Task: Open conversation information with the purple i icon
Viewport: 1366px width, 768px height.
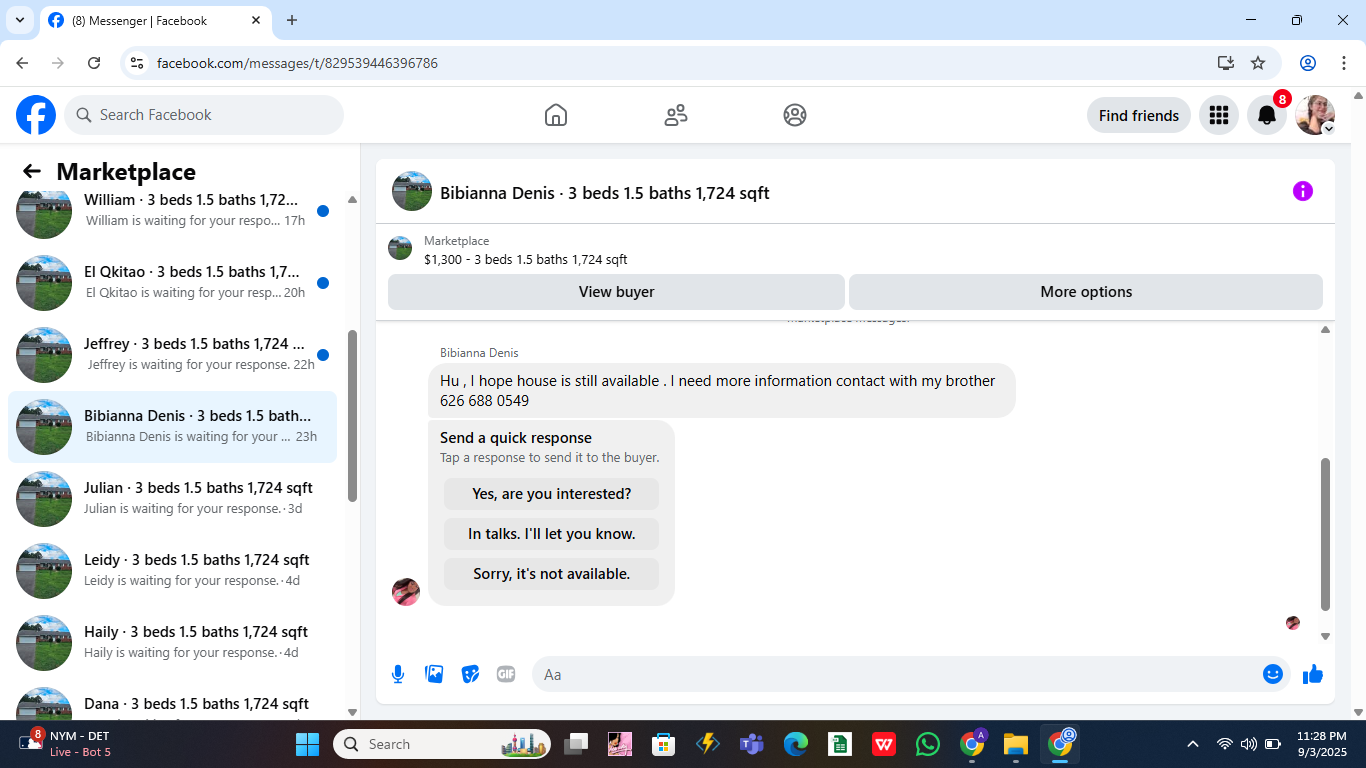Action: tap(1303, 191)
